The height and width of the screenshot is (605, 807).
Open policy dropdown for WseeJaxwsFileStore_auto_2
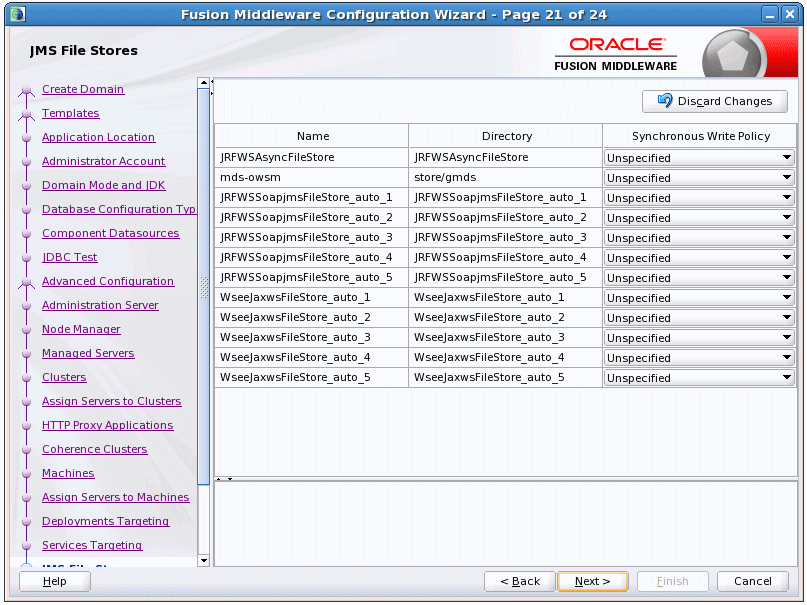699,318
